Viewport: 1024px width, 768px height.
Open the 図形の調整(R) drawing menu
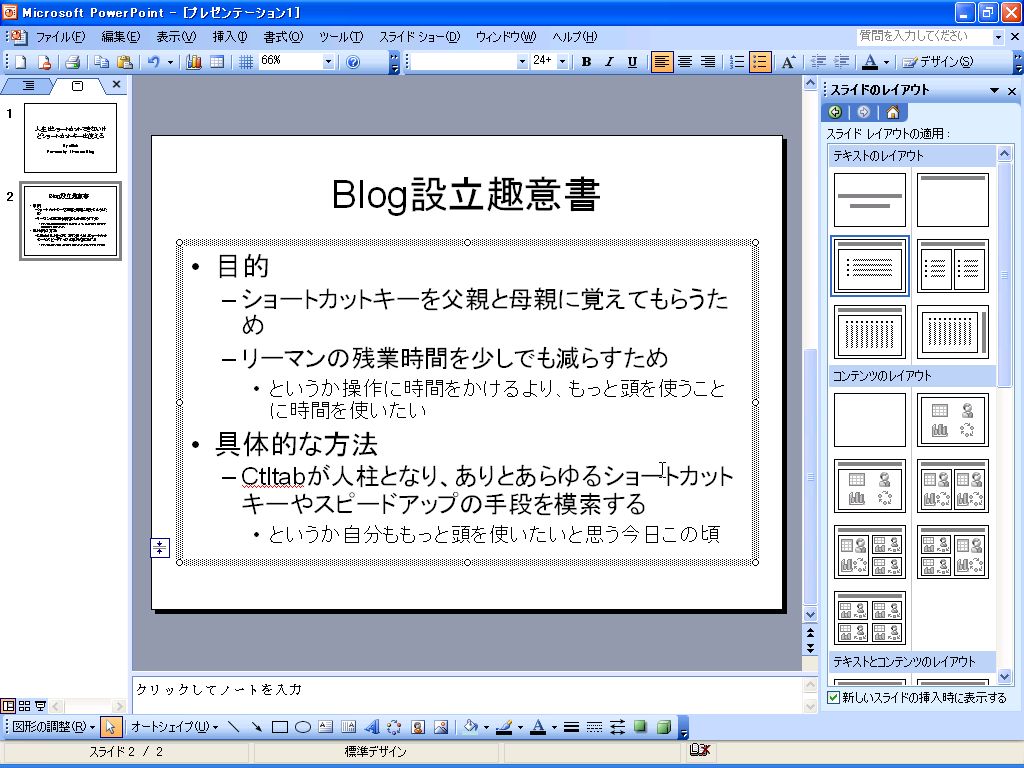(x=54, y=727)
